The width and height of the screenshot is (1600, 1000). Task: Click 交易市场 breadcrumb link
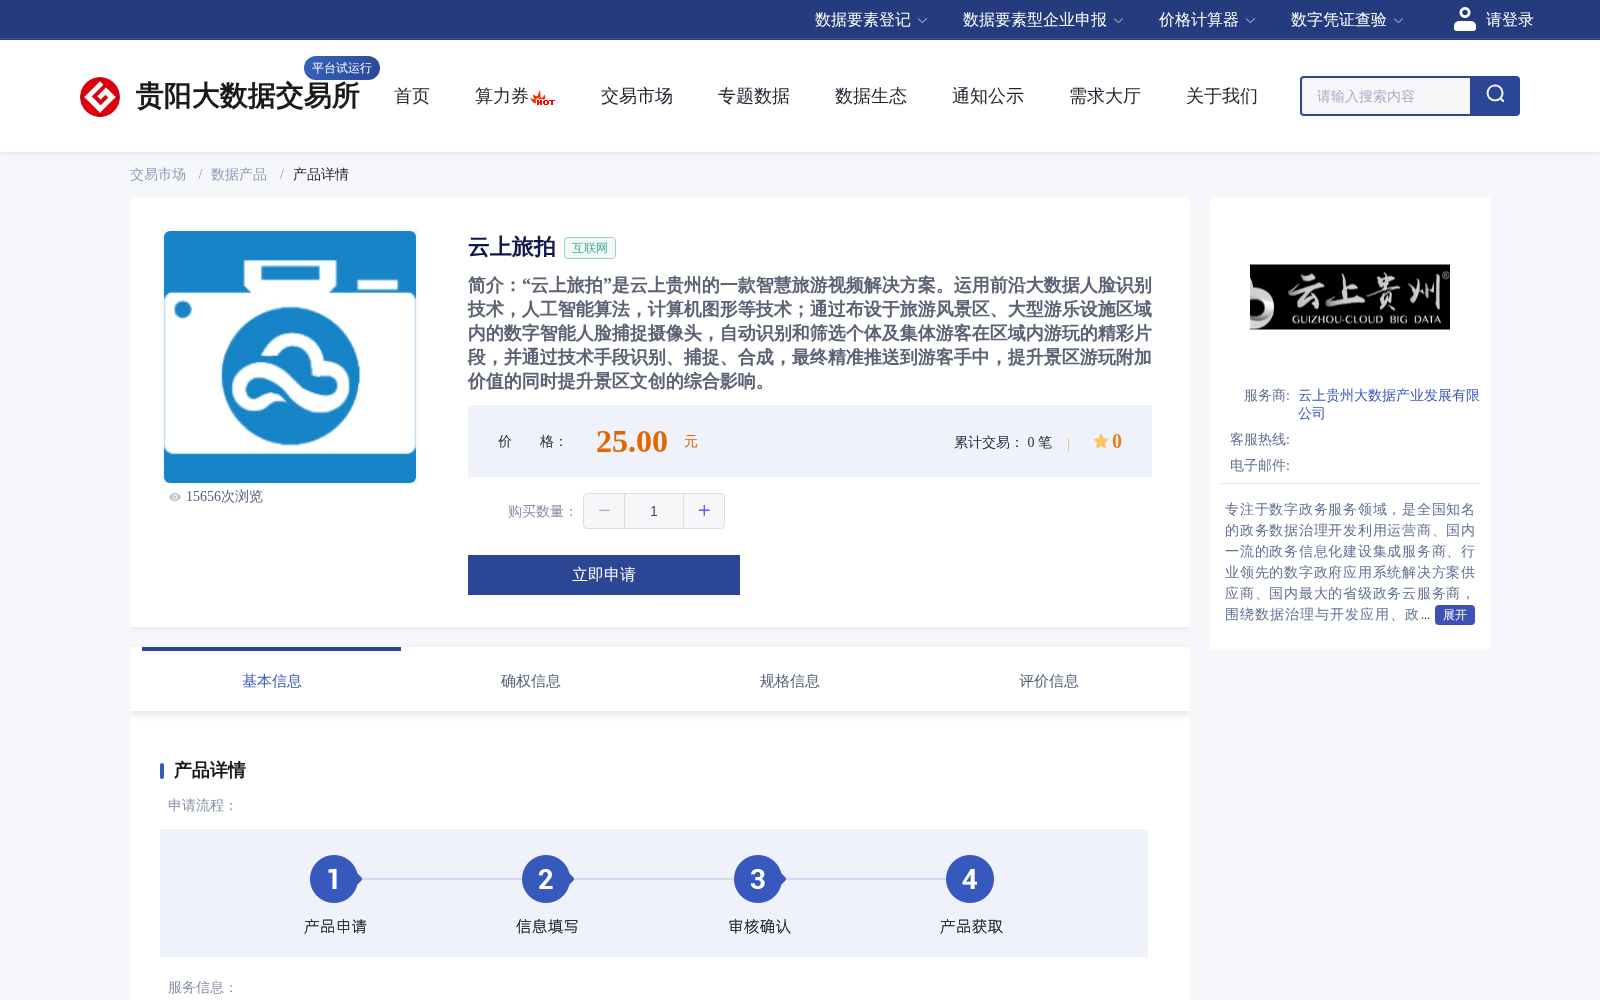[158, 174]
